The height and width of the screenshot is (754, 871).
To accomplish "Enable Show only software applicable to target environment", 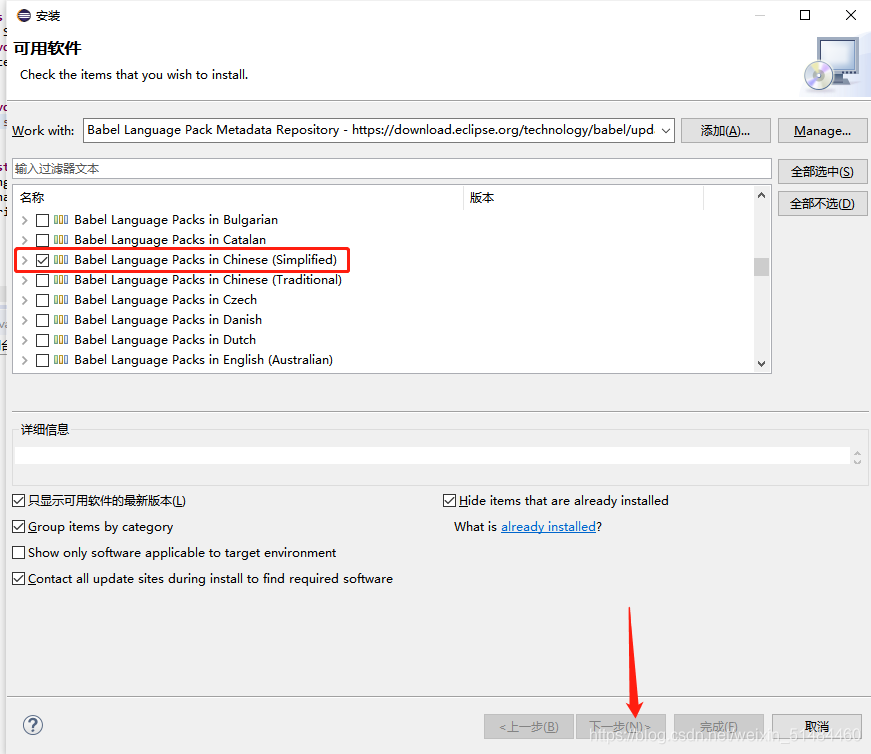I will (18, 552).
